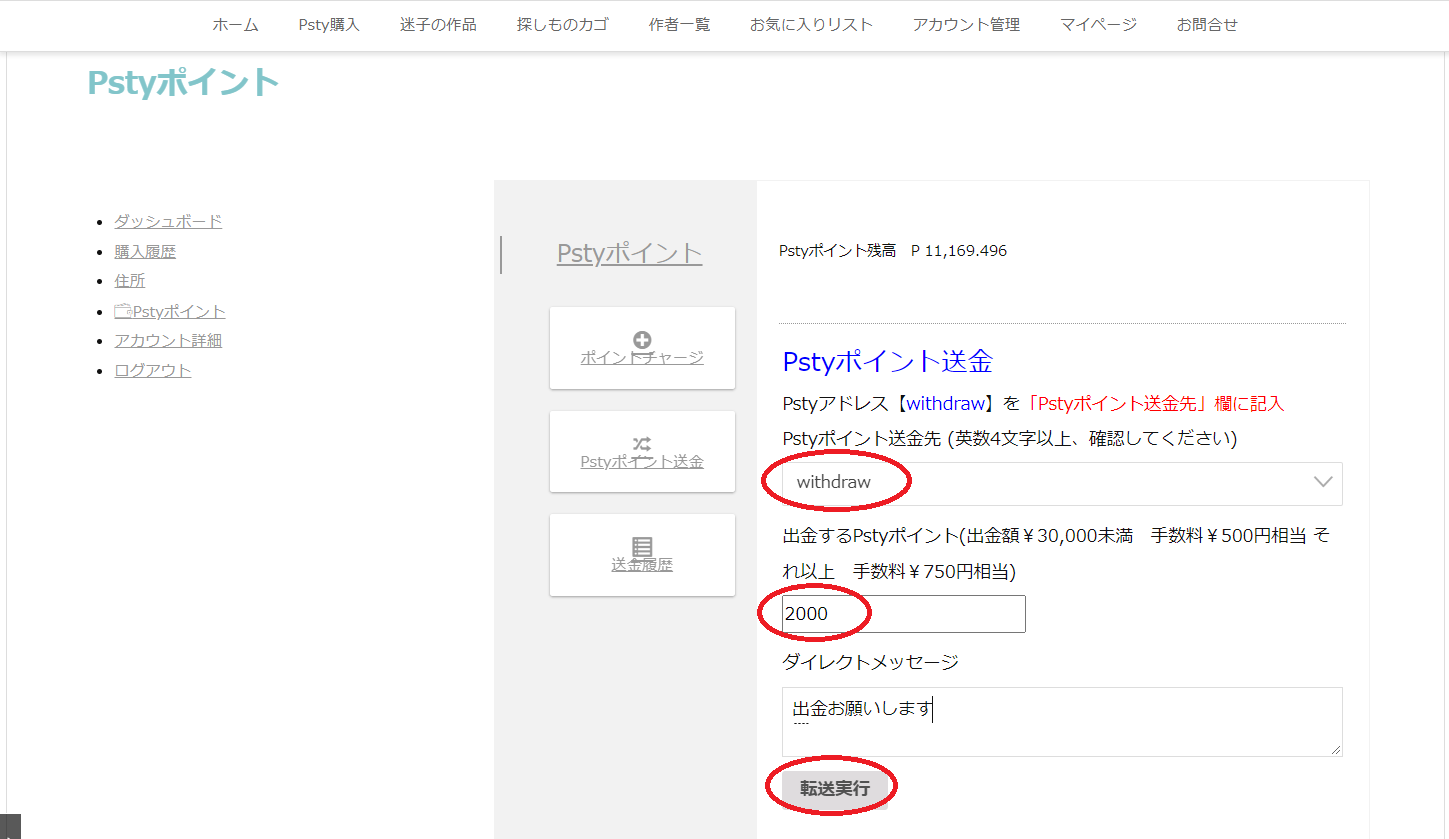
Task: Open 購入履歴 sidebar link
Action: 145,252
